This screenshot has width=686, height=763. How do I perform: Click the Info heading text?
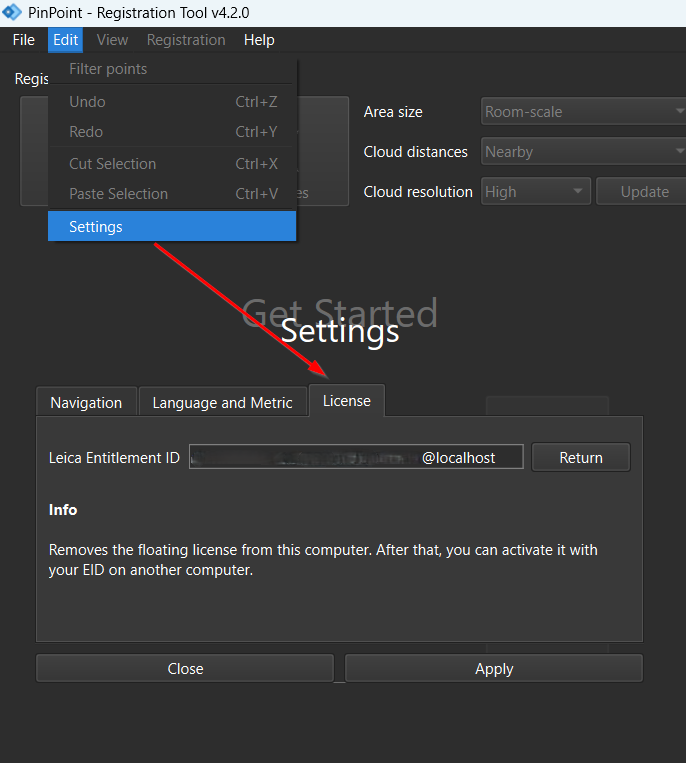point(63,509)
